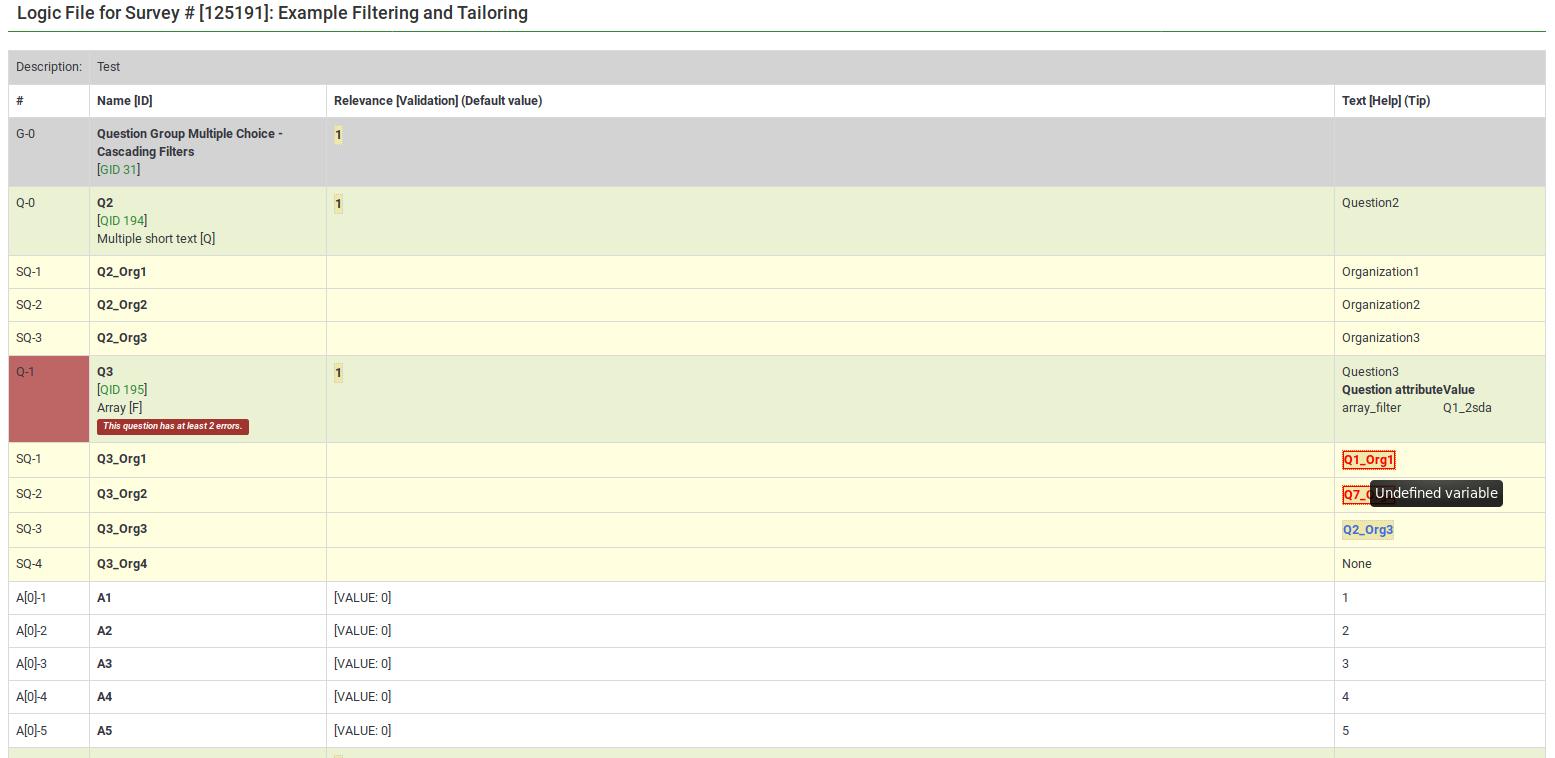Click the relevance value 1 for question Q2

click(338, 204)
